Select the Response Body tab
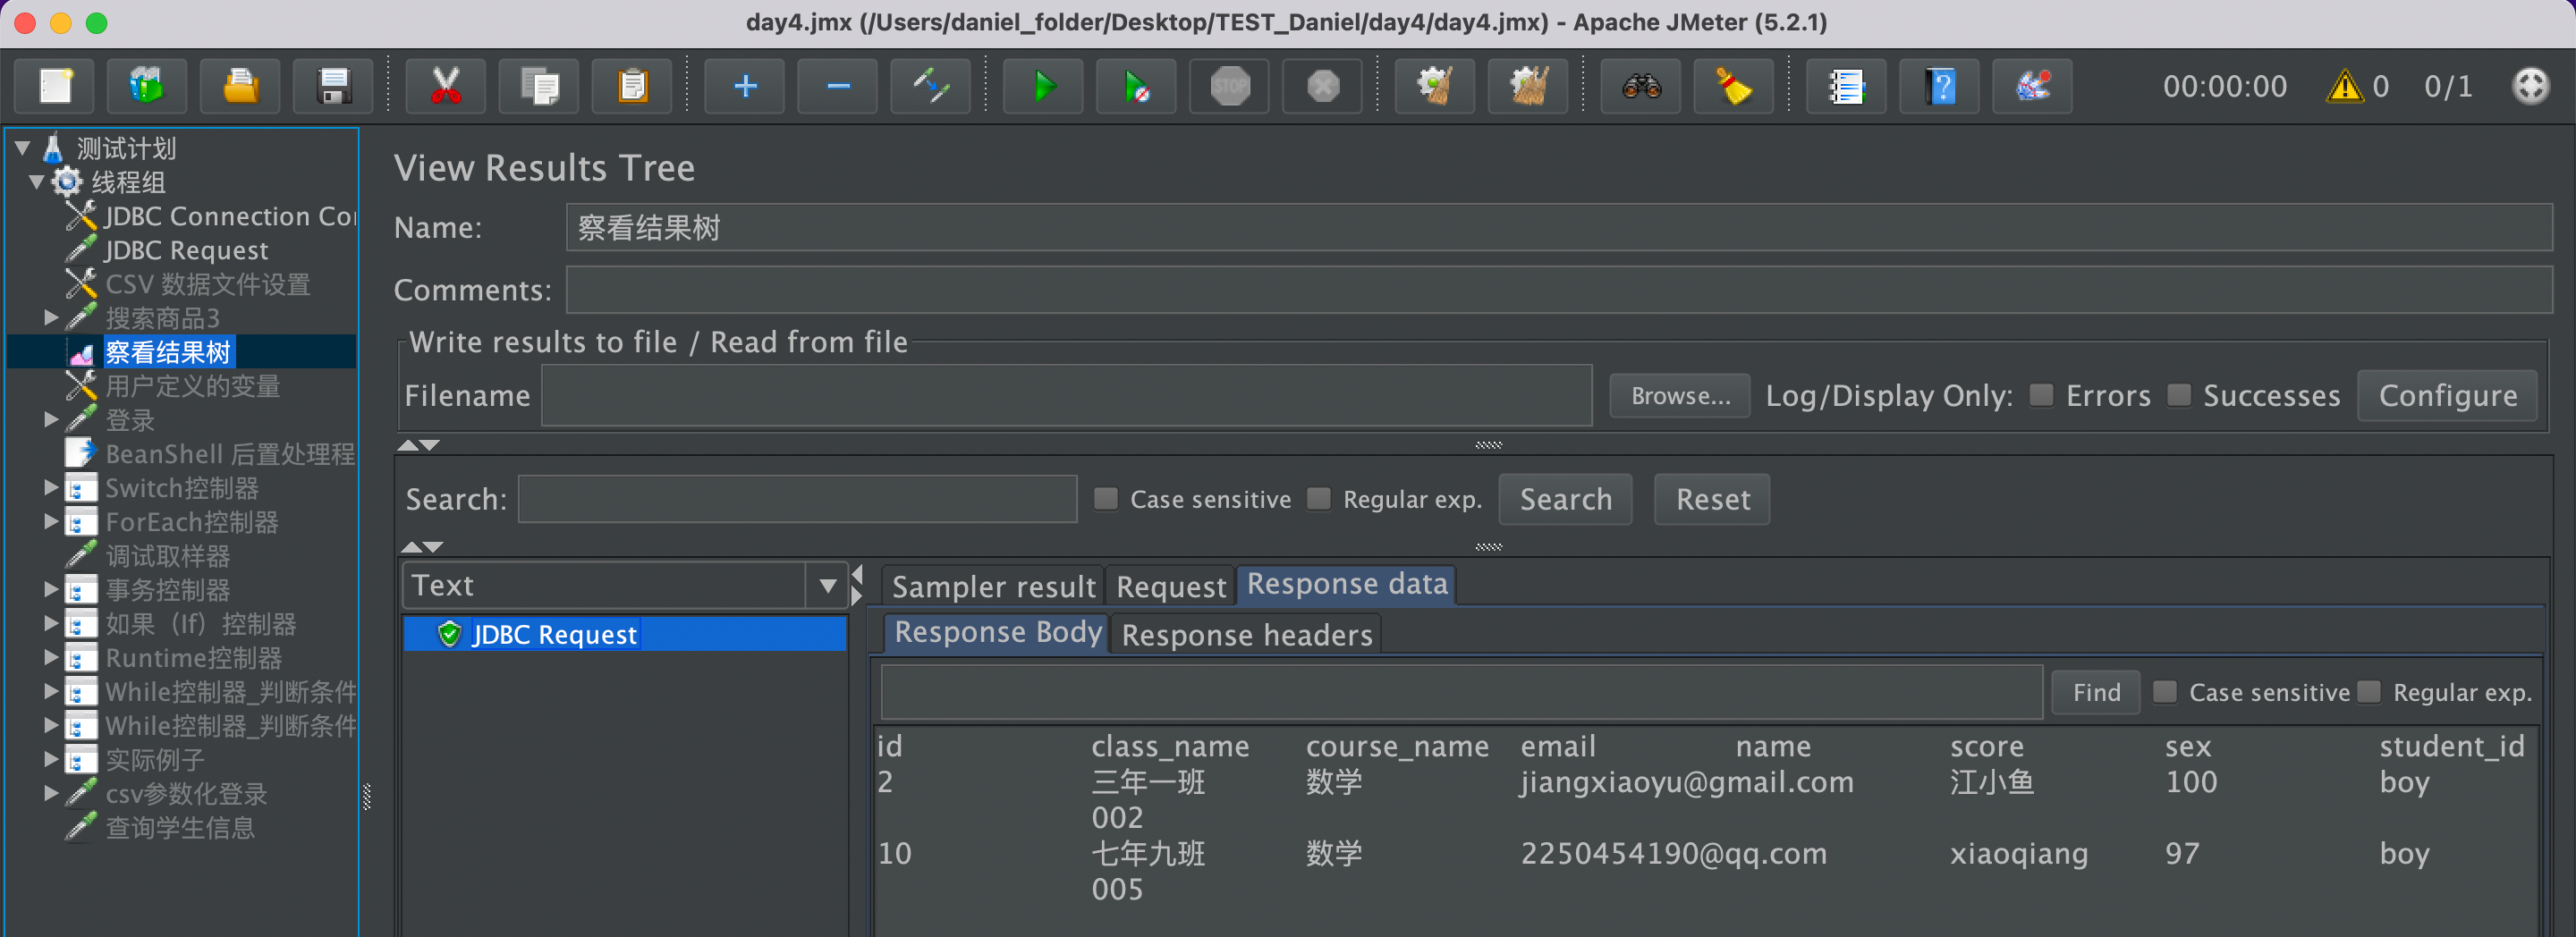 (997, 632)
